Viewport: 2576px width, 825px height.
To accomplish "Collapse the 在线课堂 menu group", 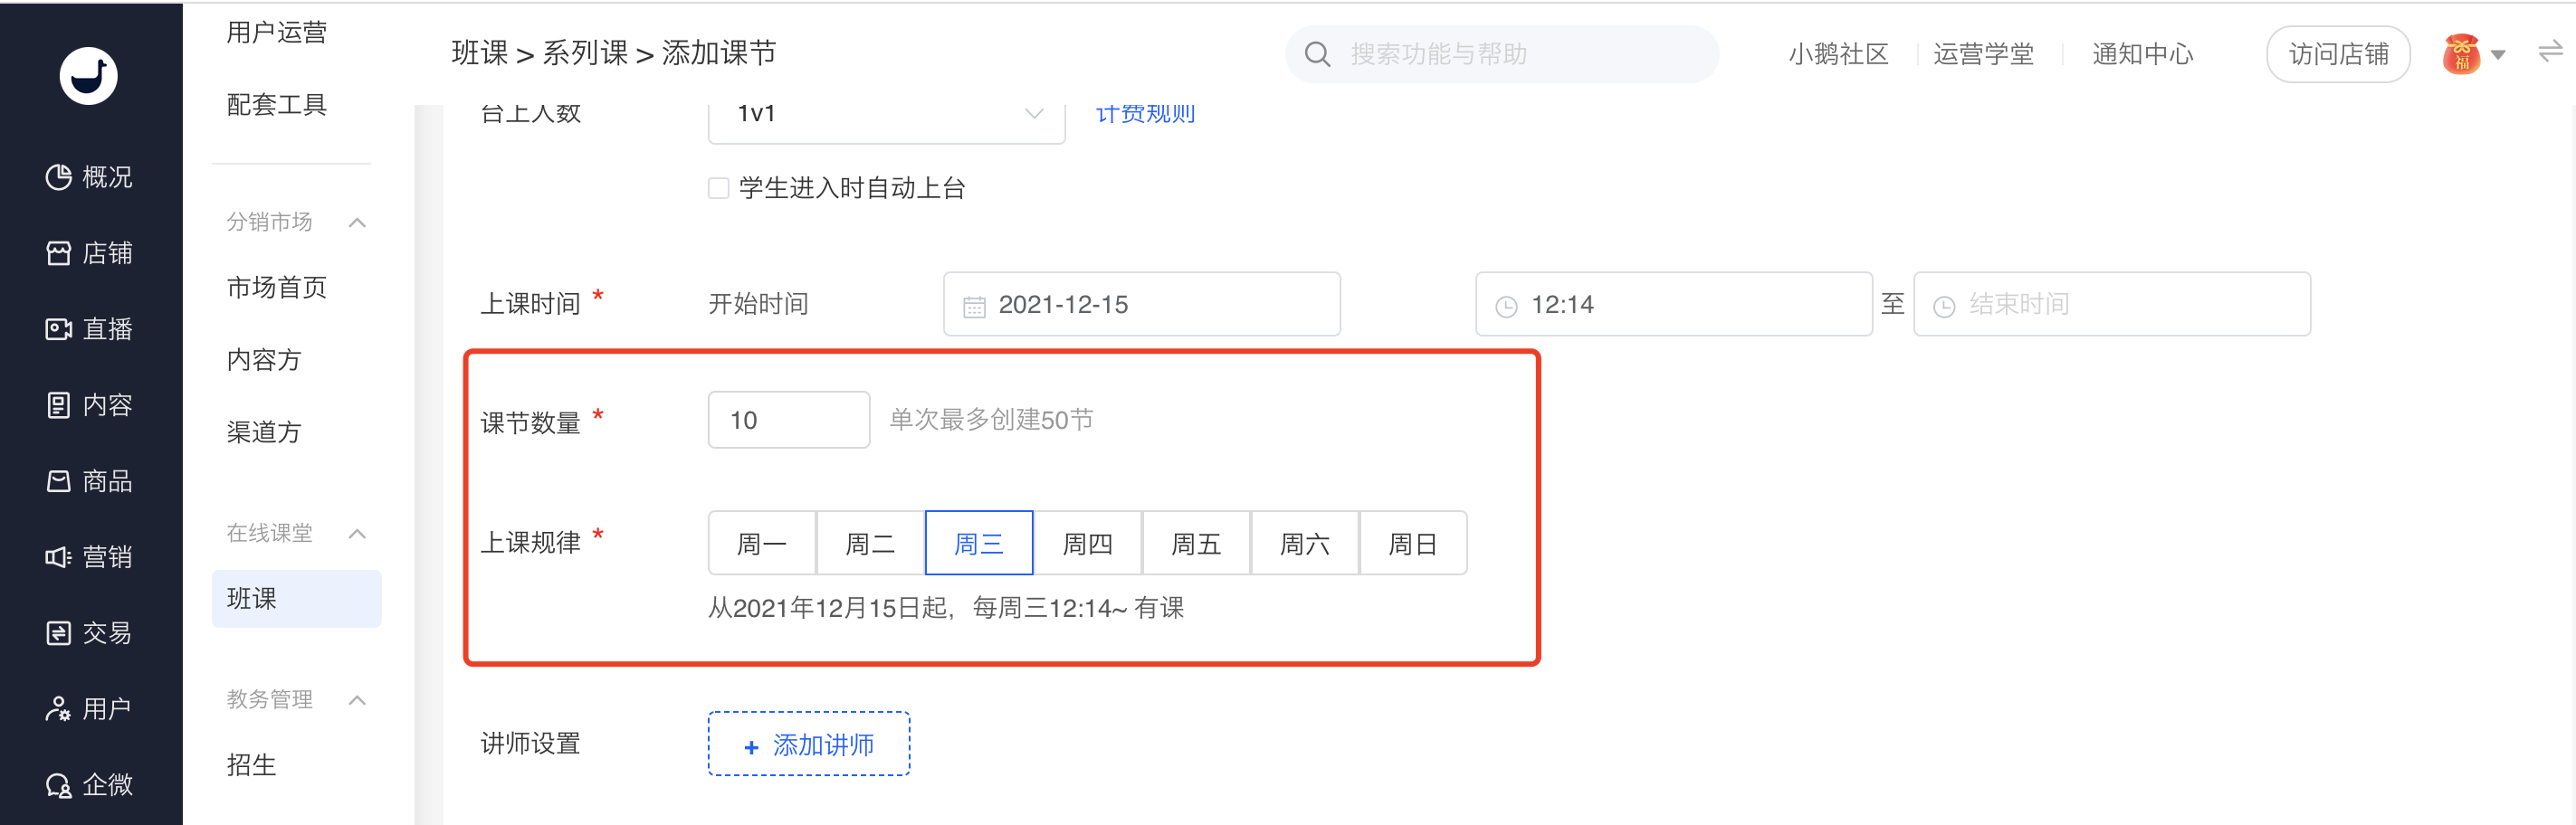I will pyautogui.click(x=357, y=533).
